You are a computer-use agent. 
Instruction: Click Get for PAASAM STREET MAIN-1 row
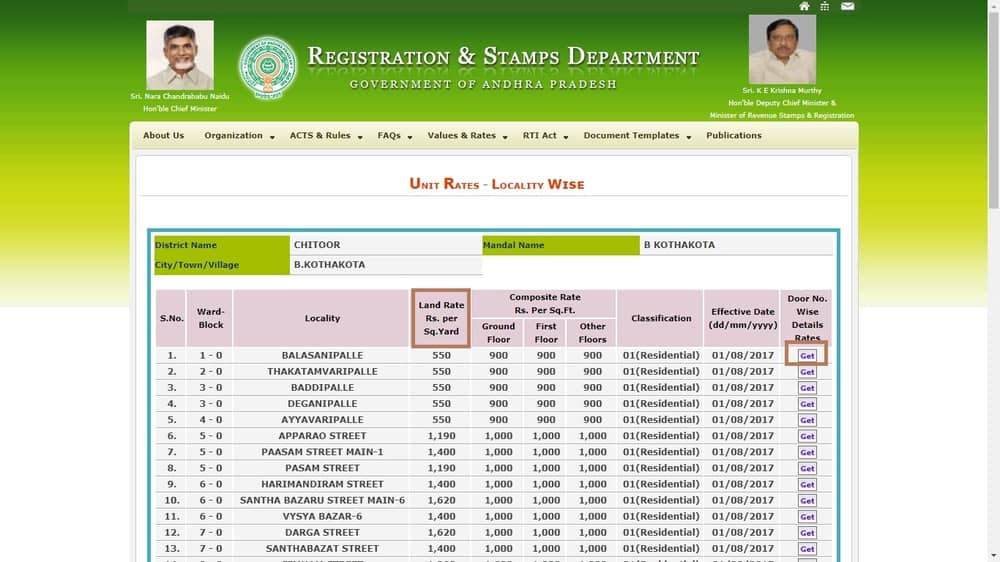(807, 452)
